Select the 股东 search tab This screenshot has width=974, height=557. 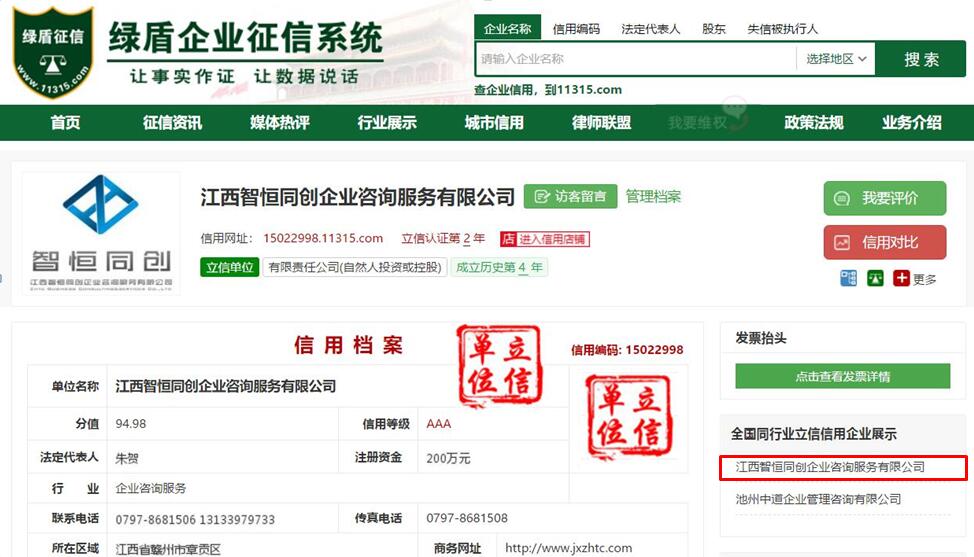coord(714,29)
